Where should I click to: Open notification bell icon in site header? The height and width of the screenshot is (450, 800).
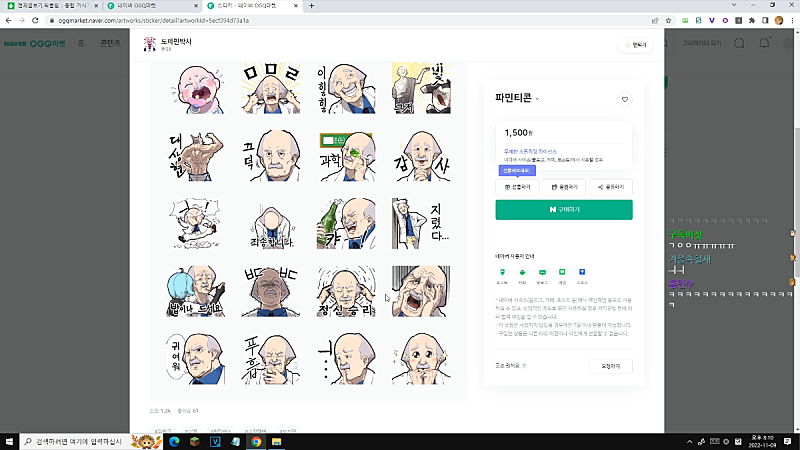[765, 44]
